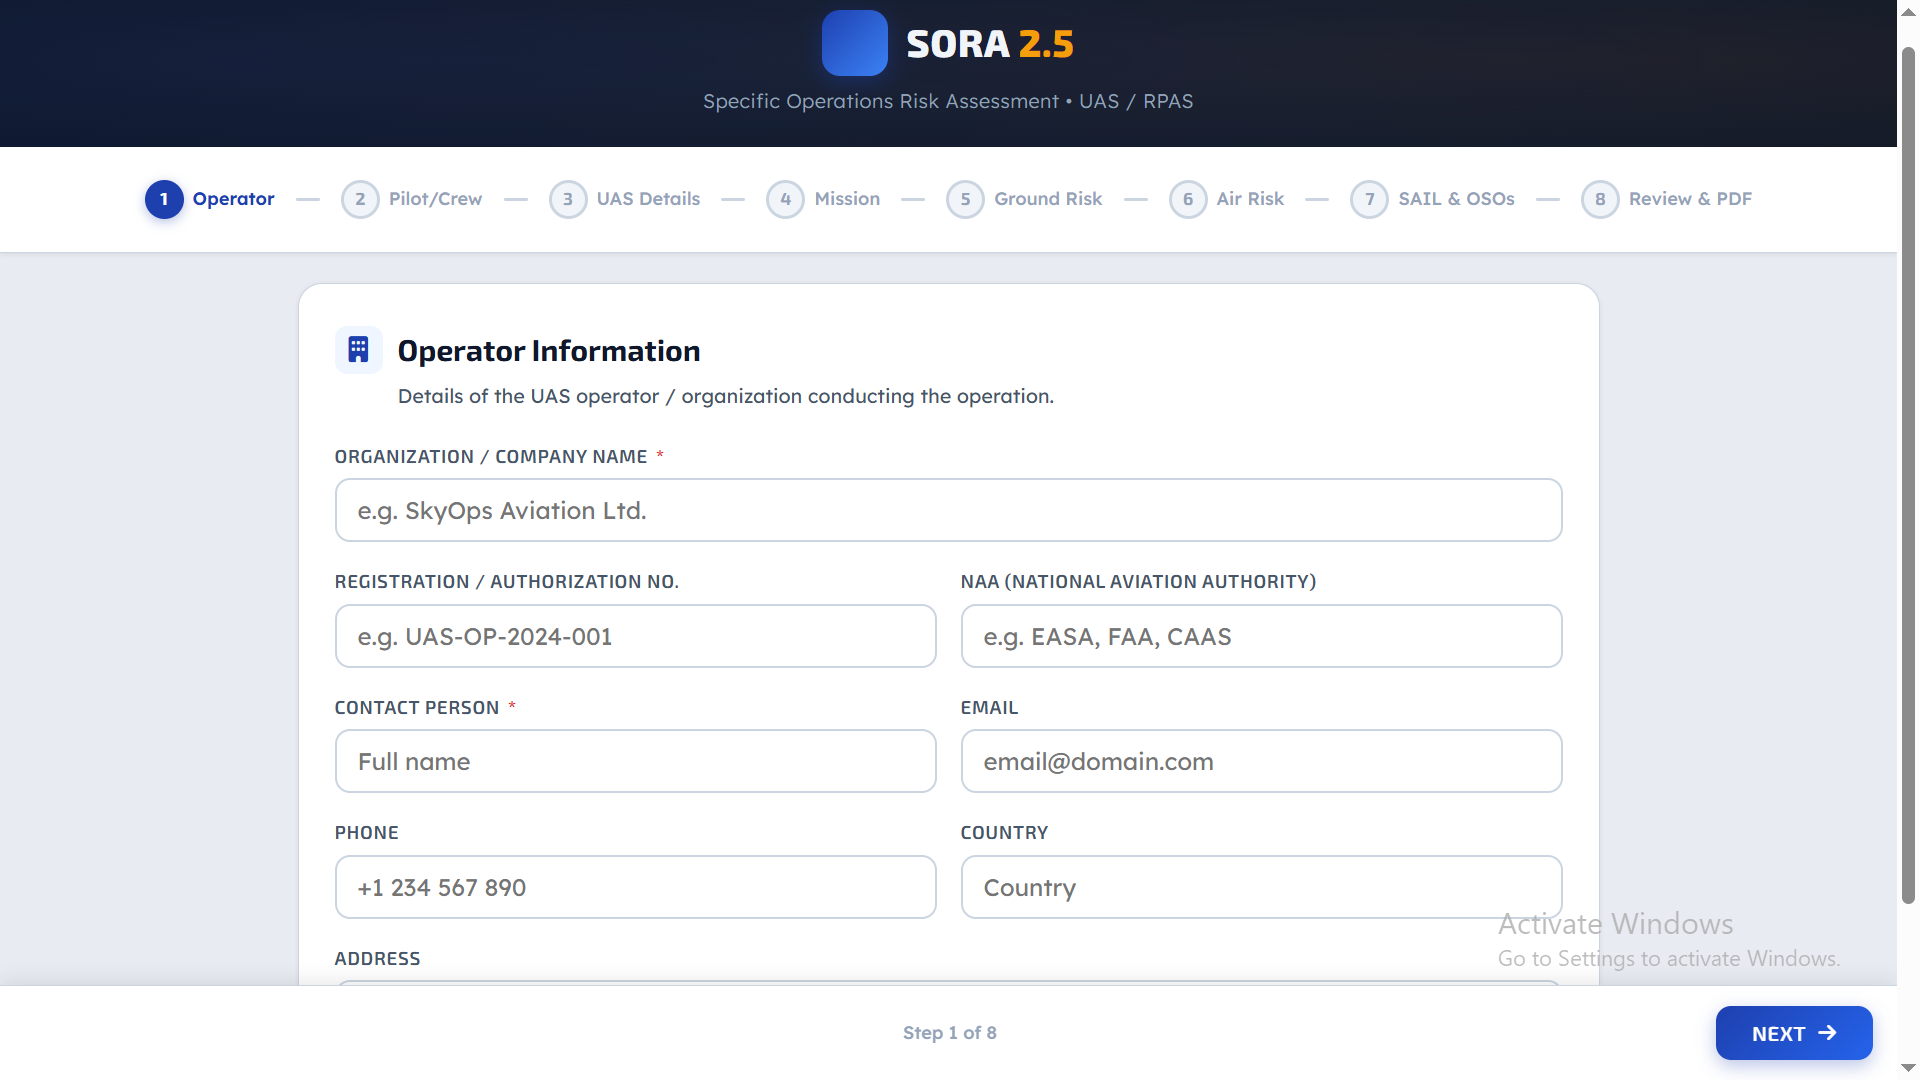The height and width of the screenshot is (1080, 1920).
Task: Click 'Specific Operations Risk Assessment' subtitle
Action: point(880,101)
